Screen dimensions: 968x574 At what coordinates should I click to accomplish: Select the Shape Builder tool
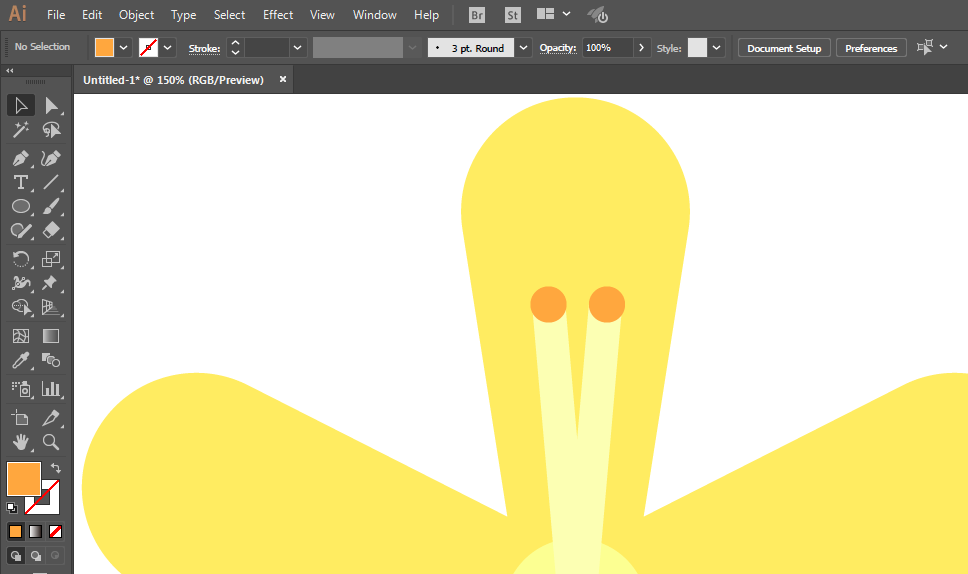(x=21, y=307)
